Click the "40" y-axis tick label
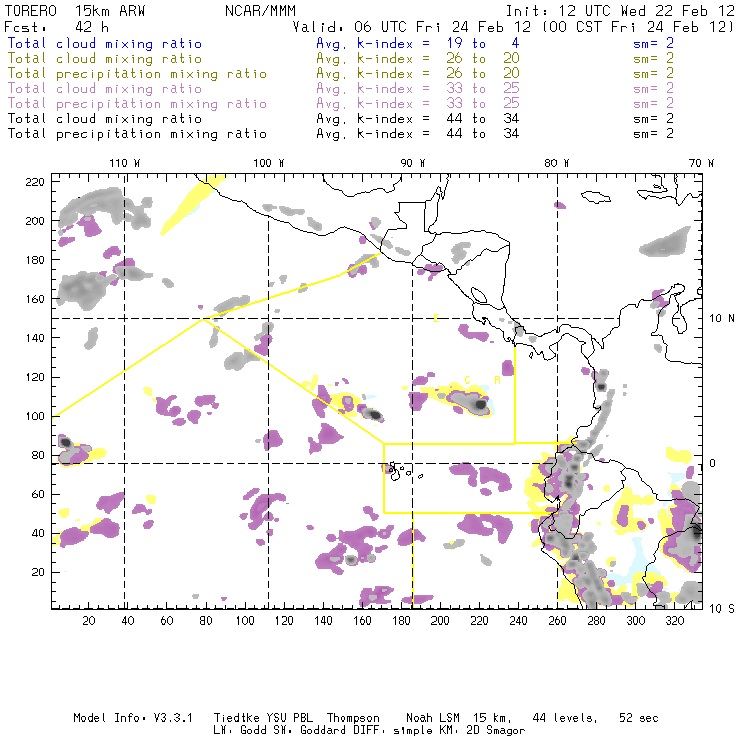Viewport: 740px width, 740px height. [x=38, y=533]
